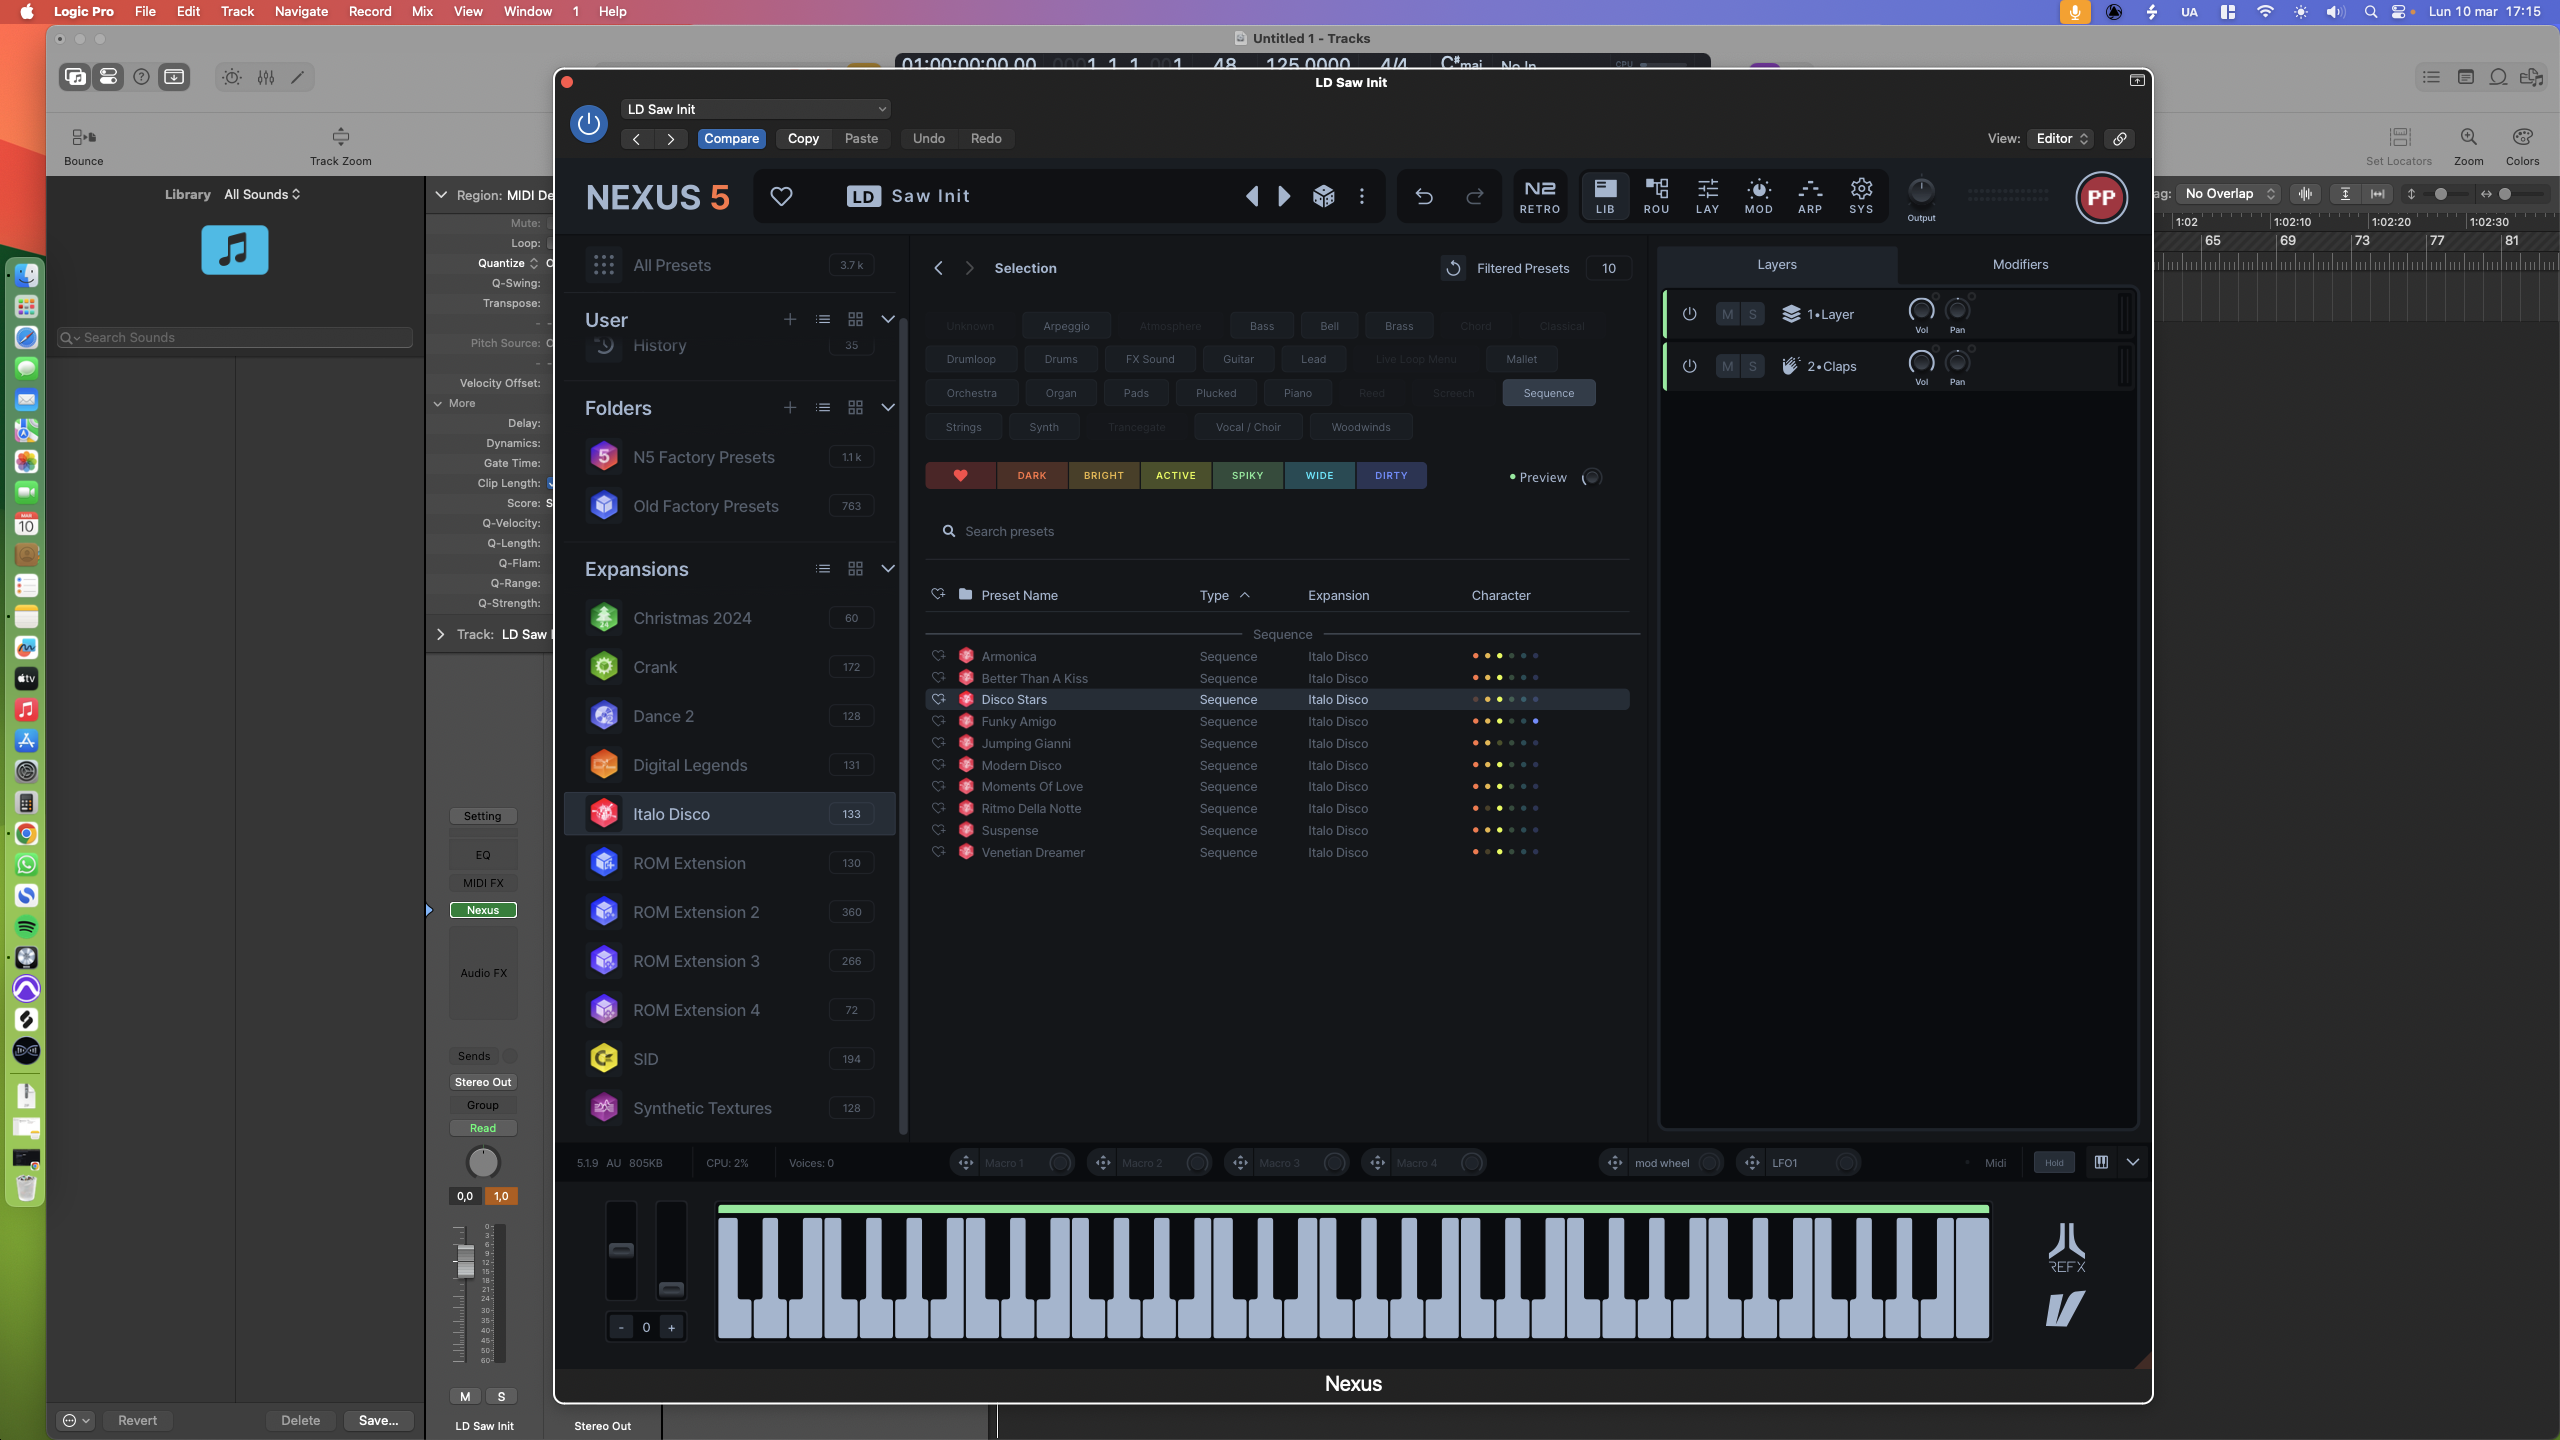Switch Expansions section to list view
Viewport: 2560px width, 1440px height.
pyautogui.click(x=822, y=568)
